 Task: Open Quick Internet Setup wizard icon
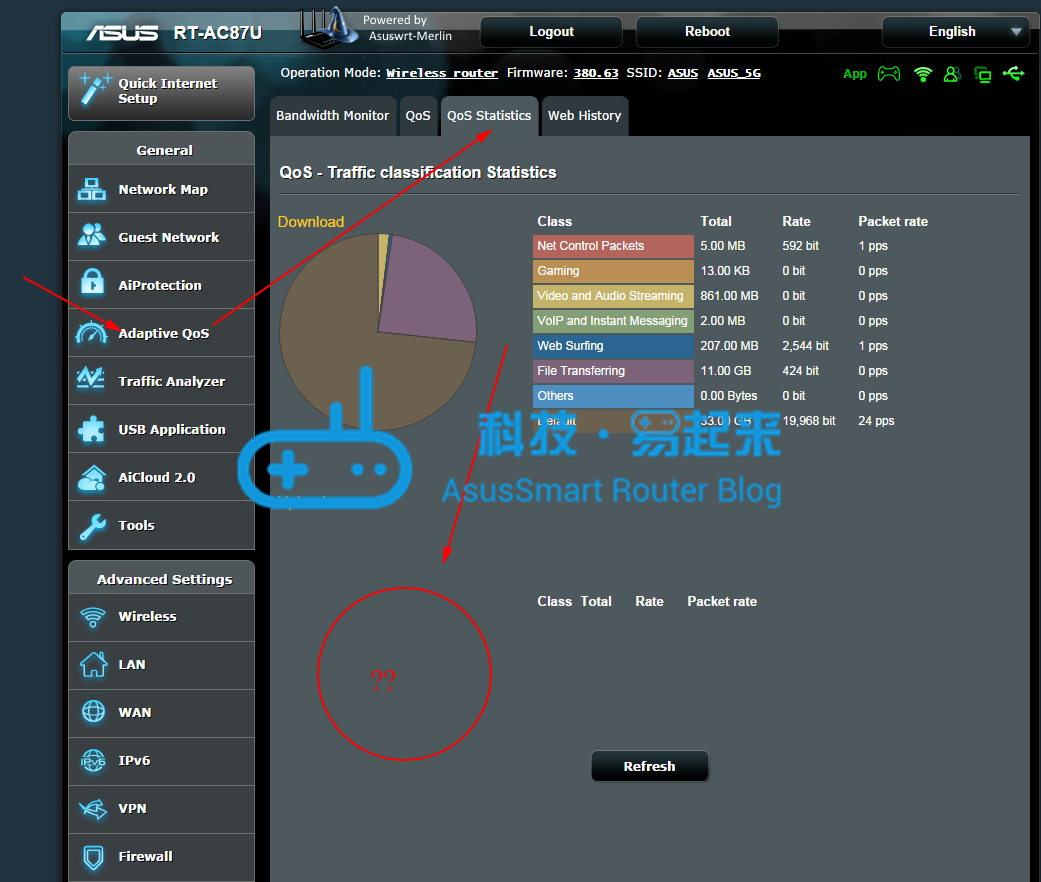(94, 89)
